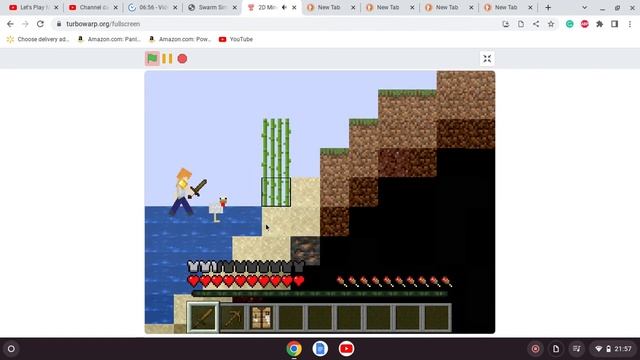640x360 pixels.
Task: Reload the turbowarp page
Action: point(40,24)
